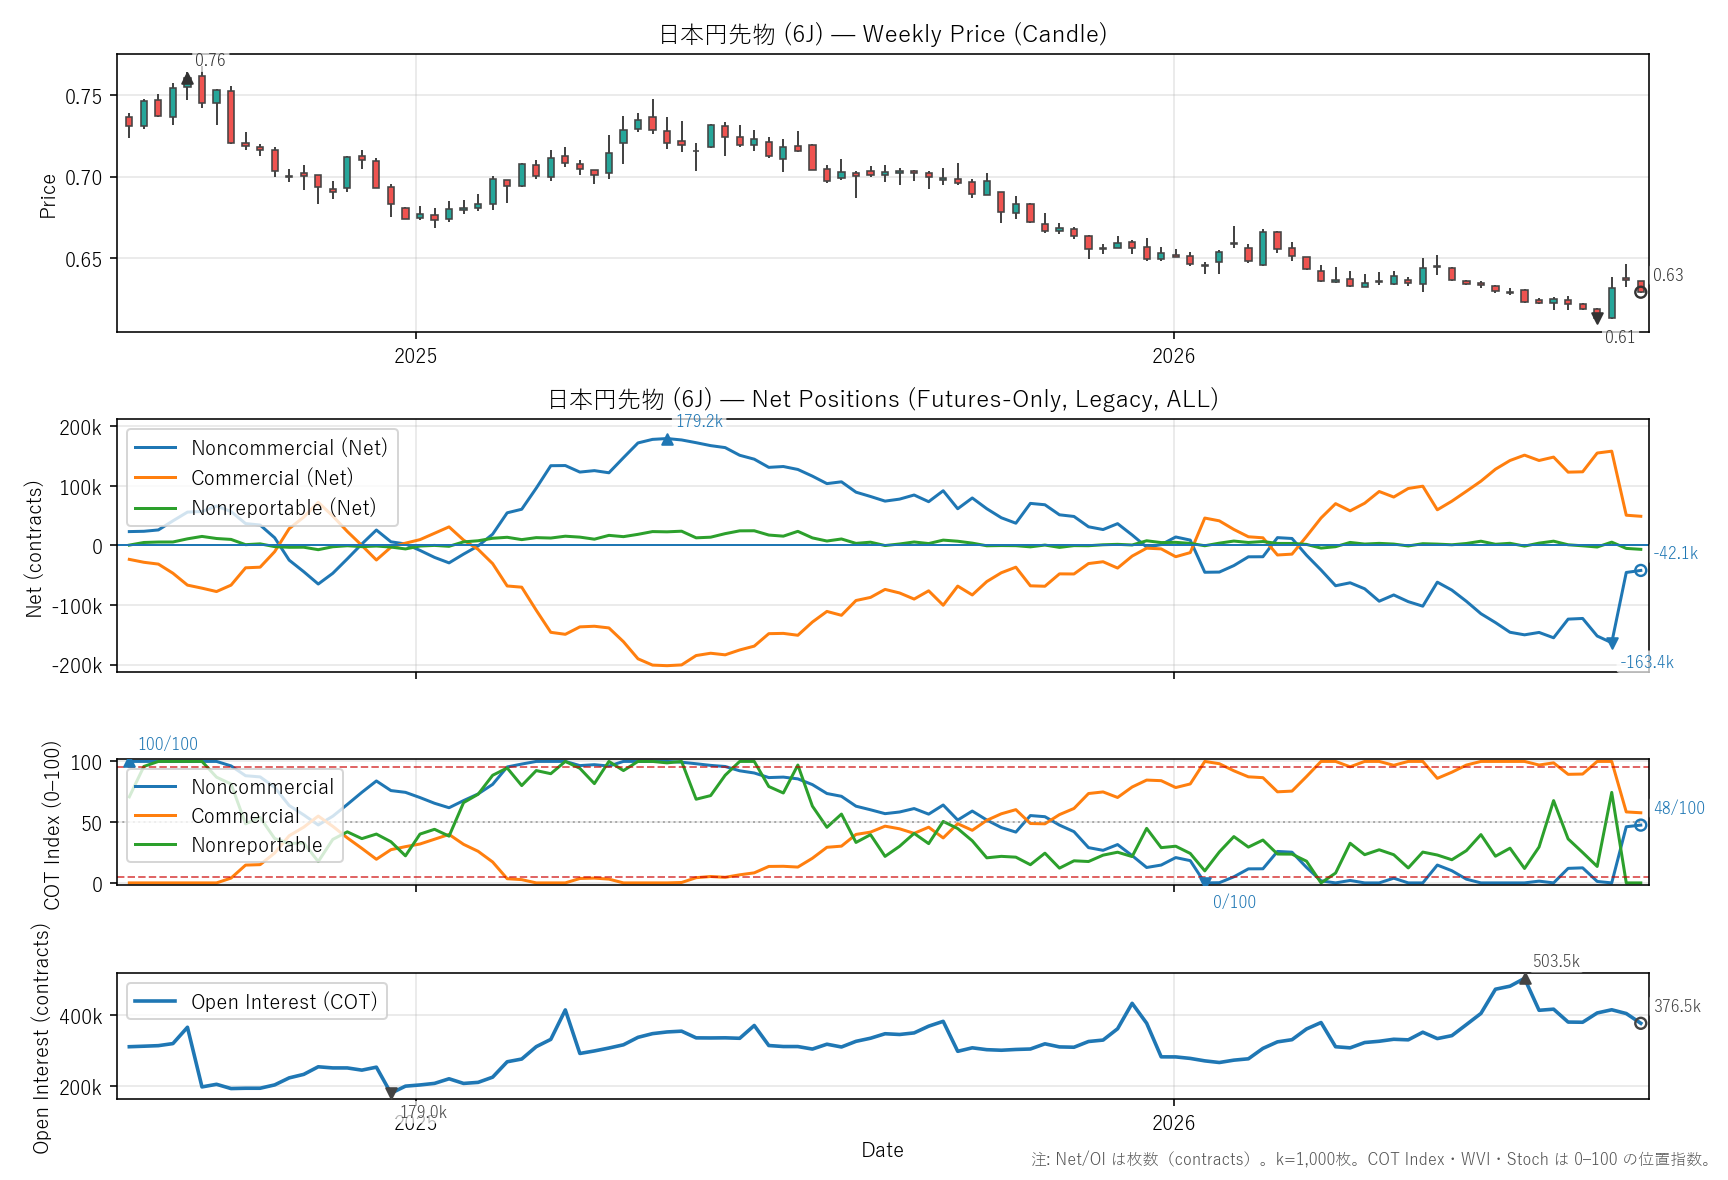Select the 'Commercial (Net)' legend entry
The width and height of the screenshot is (1728, 1180).
(272, 478)
